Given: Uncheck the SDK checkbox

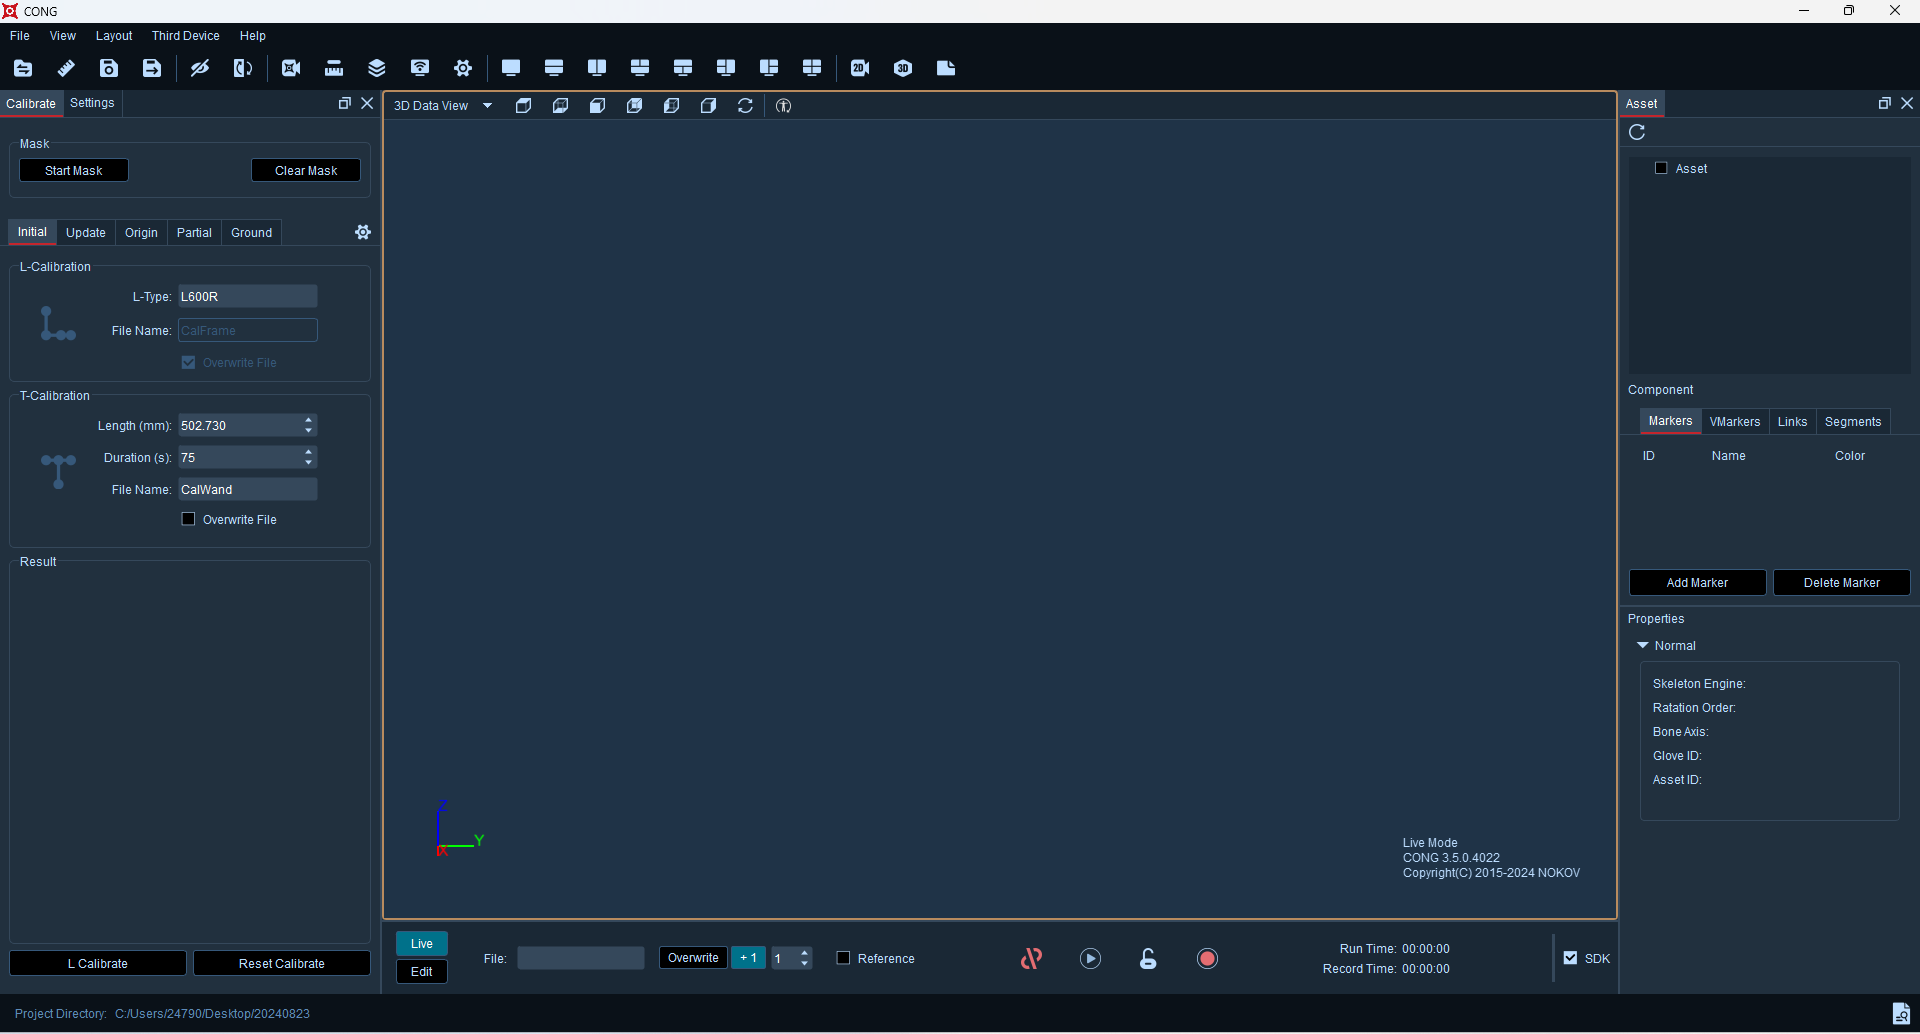Looking at the screenshot, I should click(x=1570, y=958).
